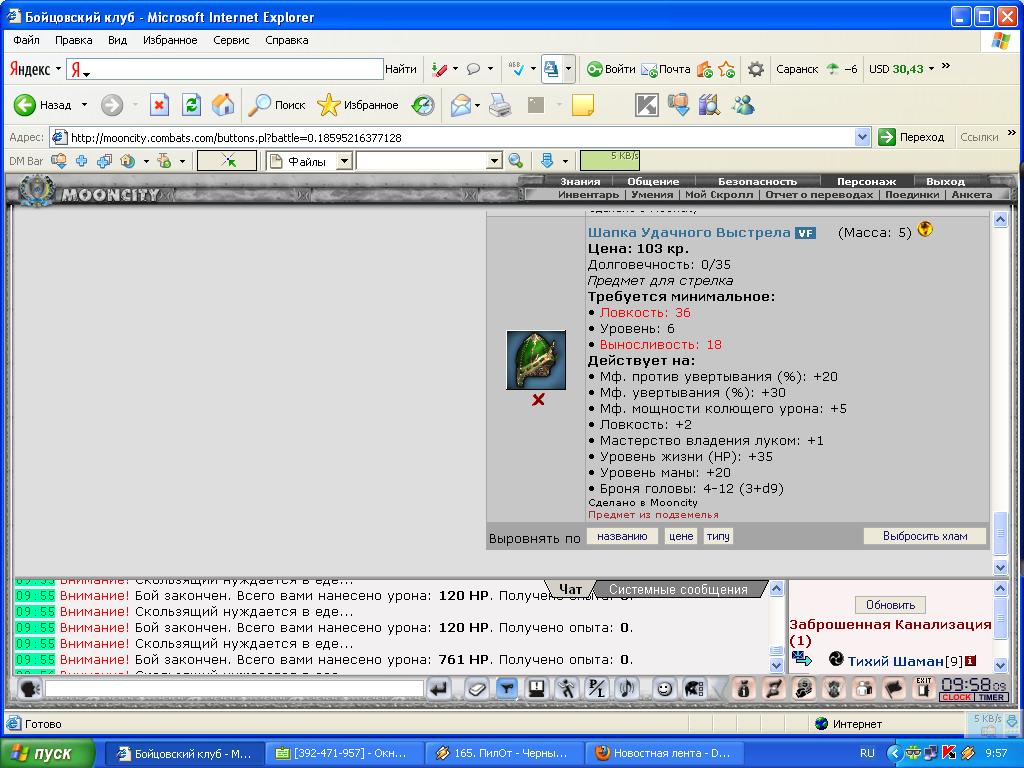Open the Файлы combo box dropdown
The image size is (1024, 768).
(x=344, y=161)
